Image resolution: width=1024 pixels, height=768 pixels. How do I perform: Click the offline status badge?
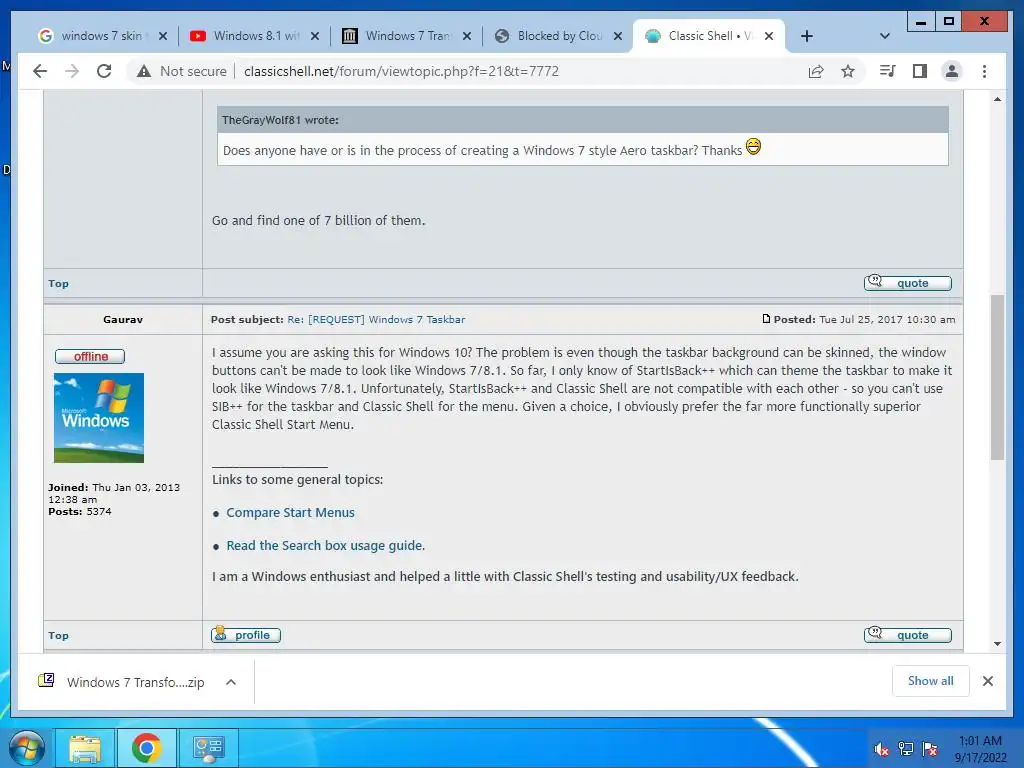(x=90, y=357)
